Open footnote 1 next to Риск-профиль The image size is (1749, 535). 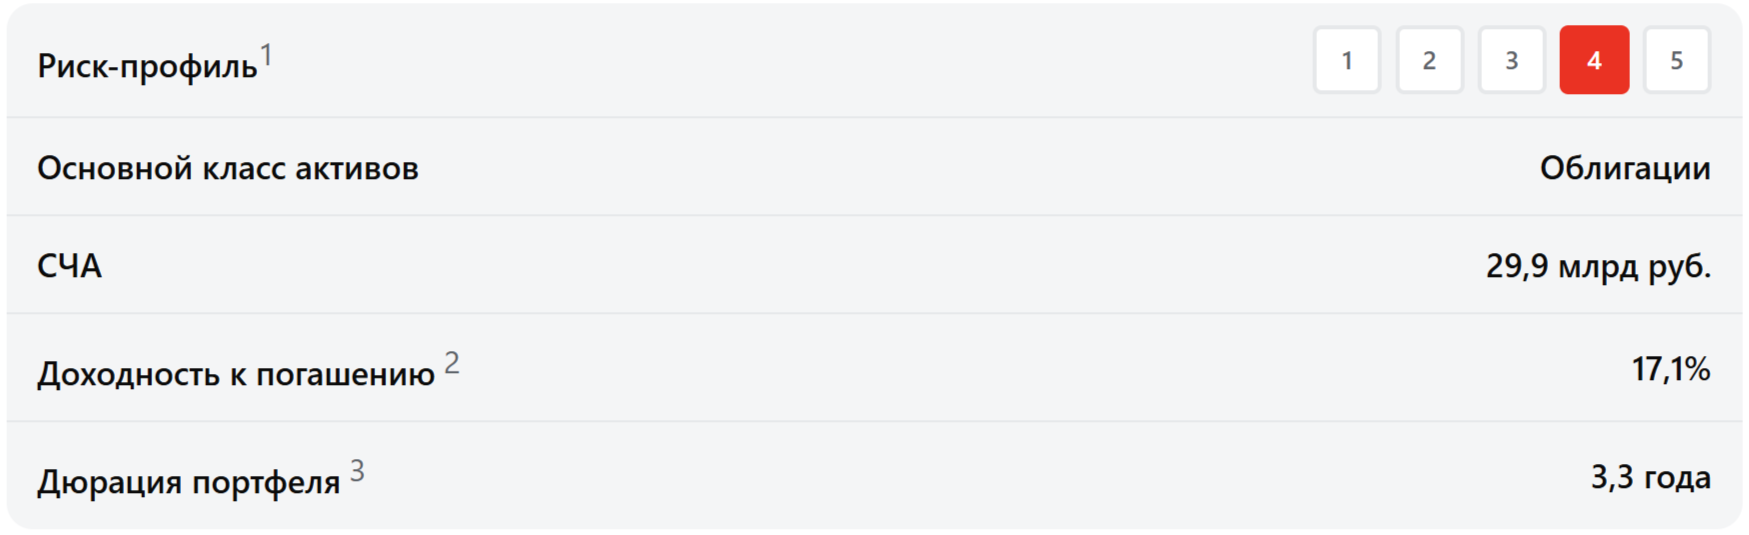coord(266,56)
